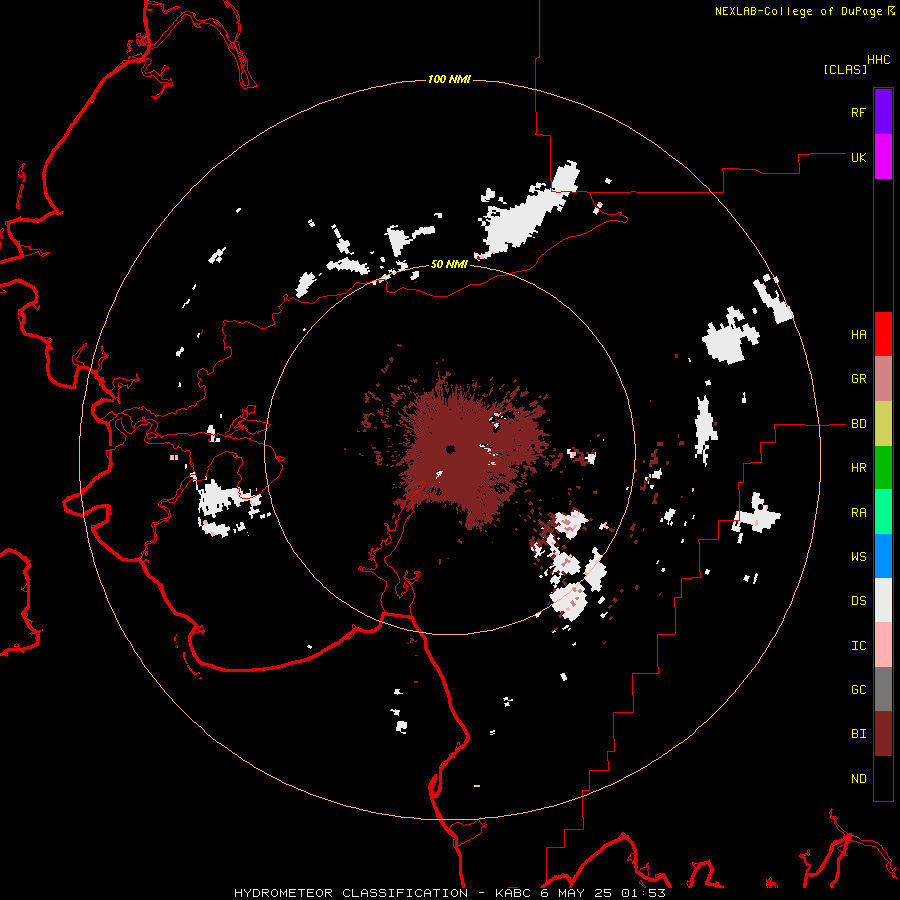Click the 'HHC' product code text
900x900 pixels.
pyautogui.click(x=879, y=60)
